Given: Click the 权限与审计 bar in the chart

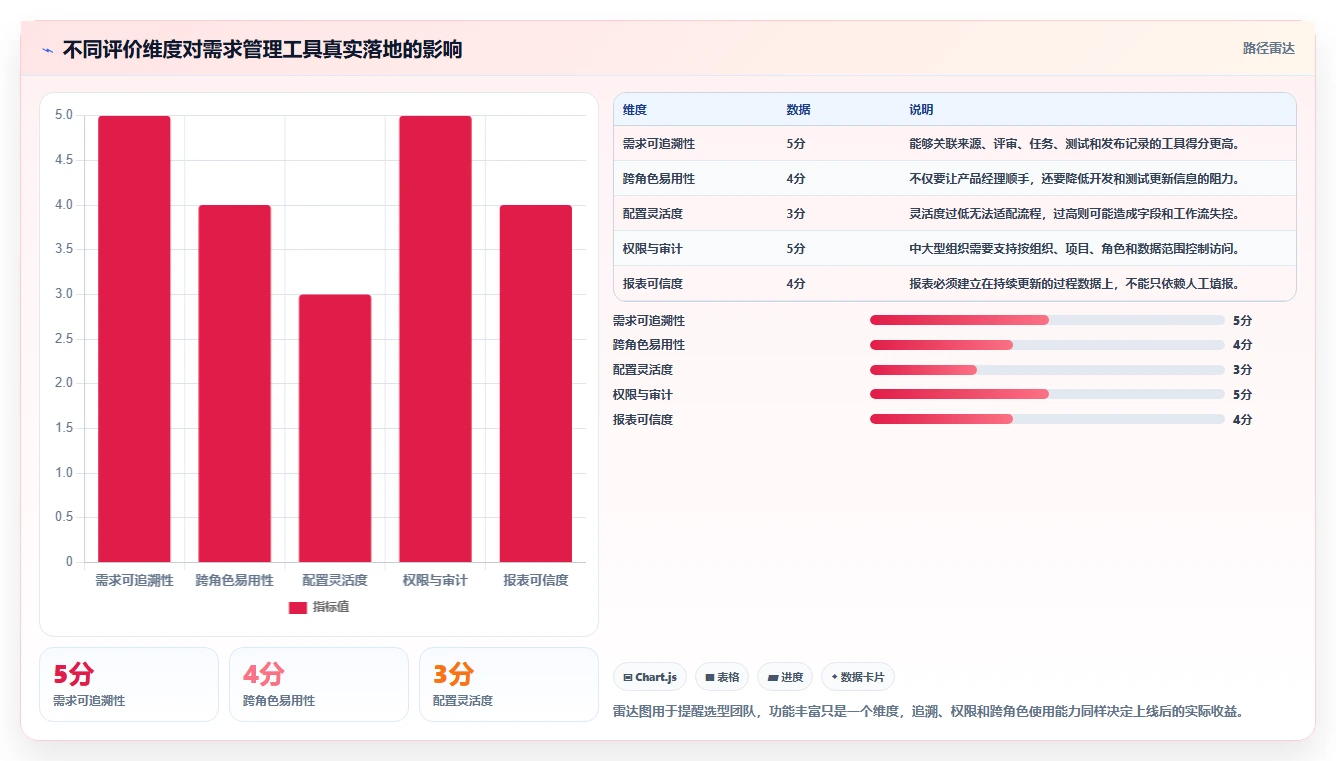Looking at the screenshot, I should 435,339.
